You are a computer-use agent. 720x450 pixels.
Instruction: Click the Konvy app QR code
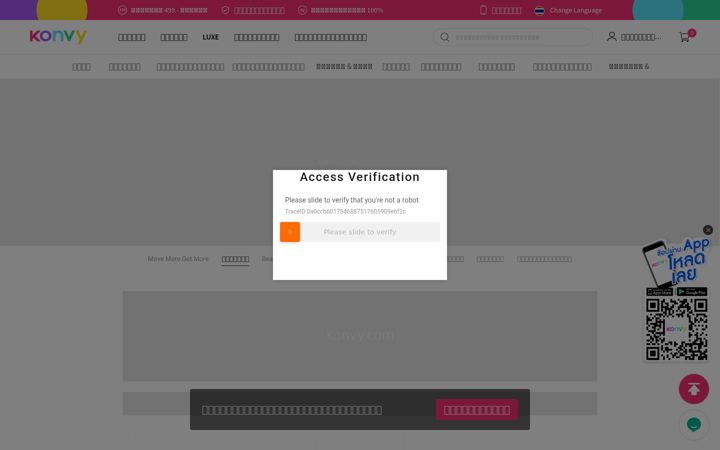coord(676,329)
